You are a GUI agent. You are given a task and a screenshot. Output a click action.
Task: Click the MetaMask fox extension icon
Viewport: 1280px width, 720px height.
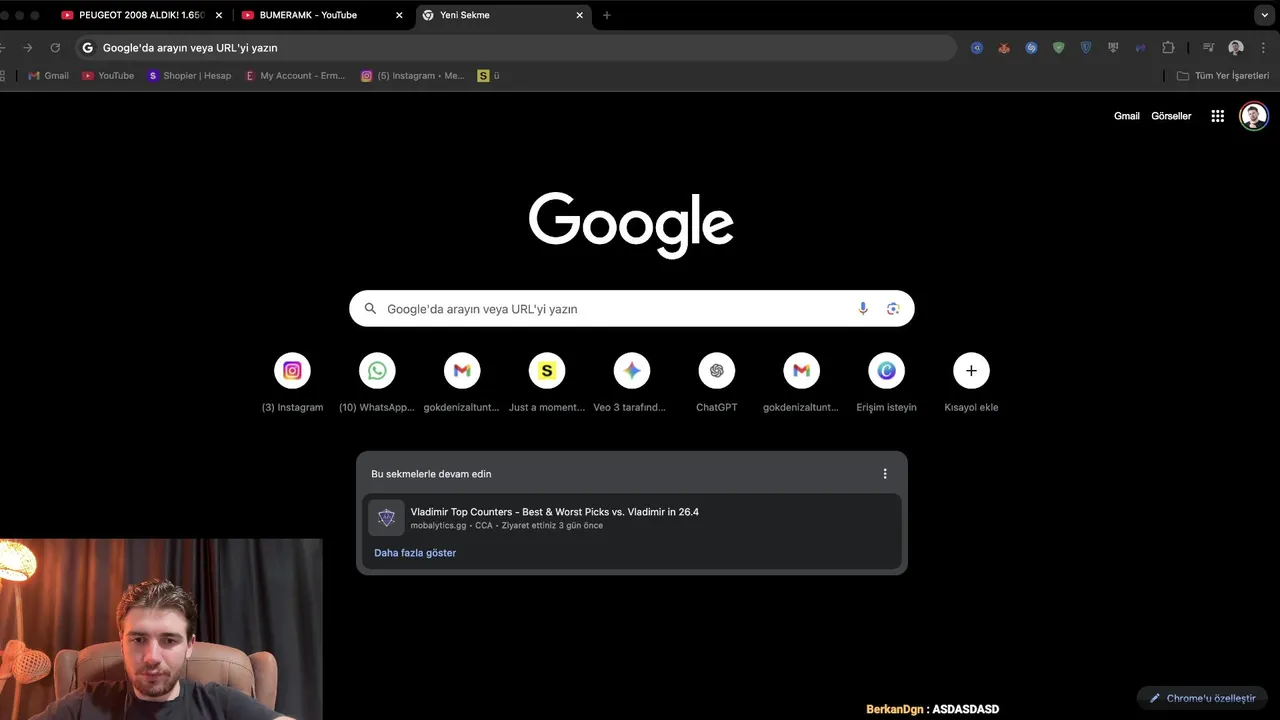pyautogui.click(x=1004, y=47)
